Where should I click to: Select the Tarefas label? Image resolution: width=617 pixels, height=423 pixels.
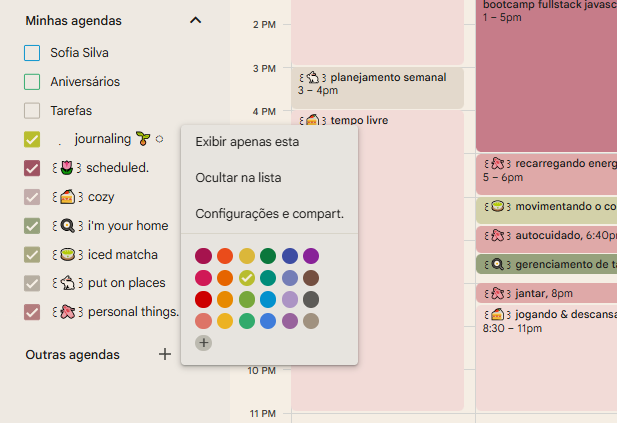[71, 111]
